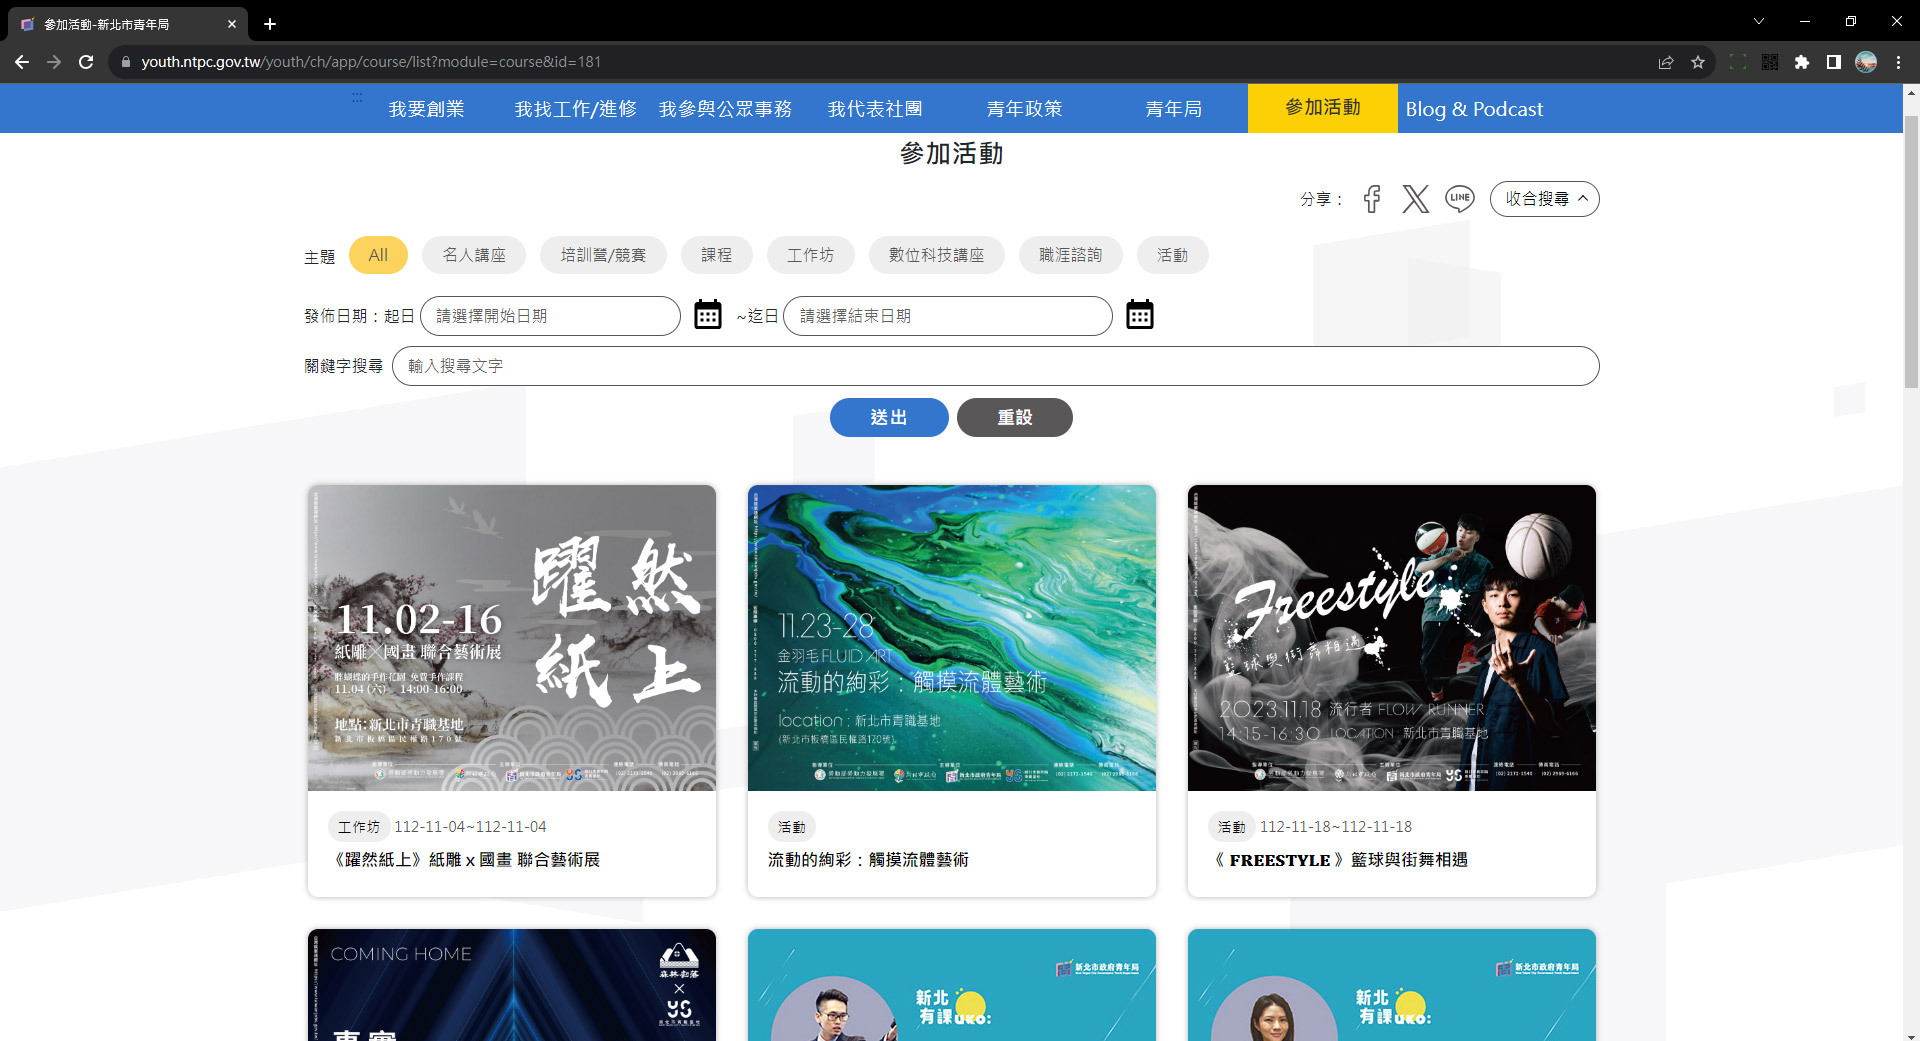Click the browser address bar URL
Viewport: 1920px width, 1041px height.
[x=371, y=62]
